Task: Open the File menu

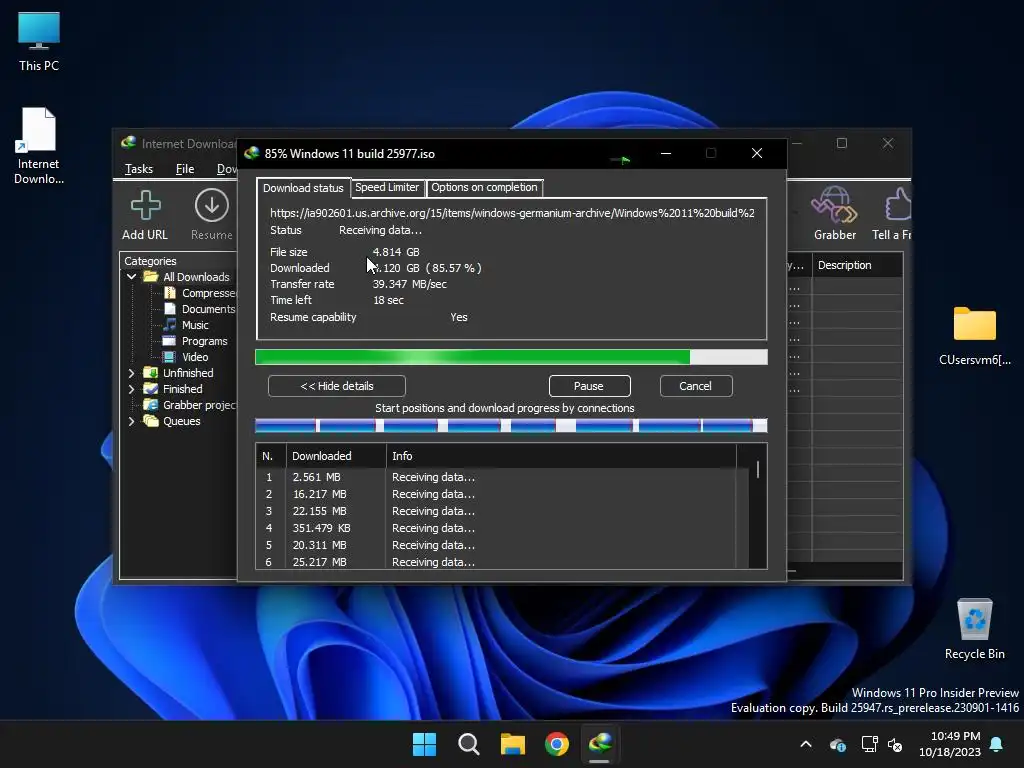Action: (x=185, y=169)
